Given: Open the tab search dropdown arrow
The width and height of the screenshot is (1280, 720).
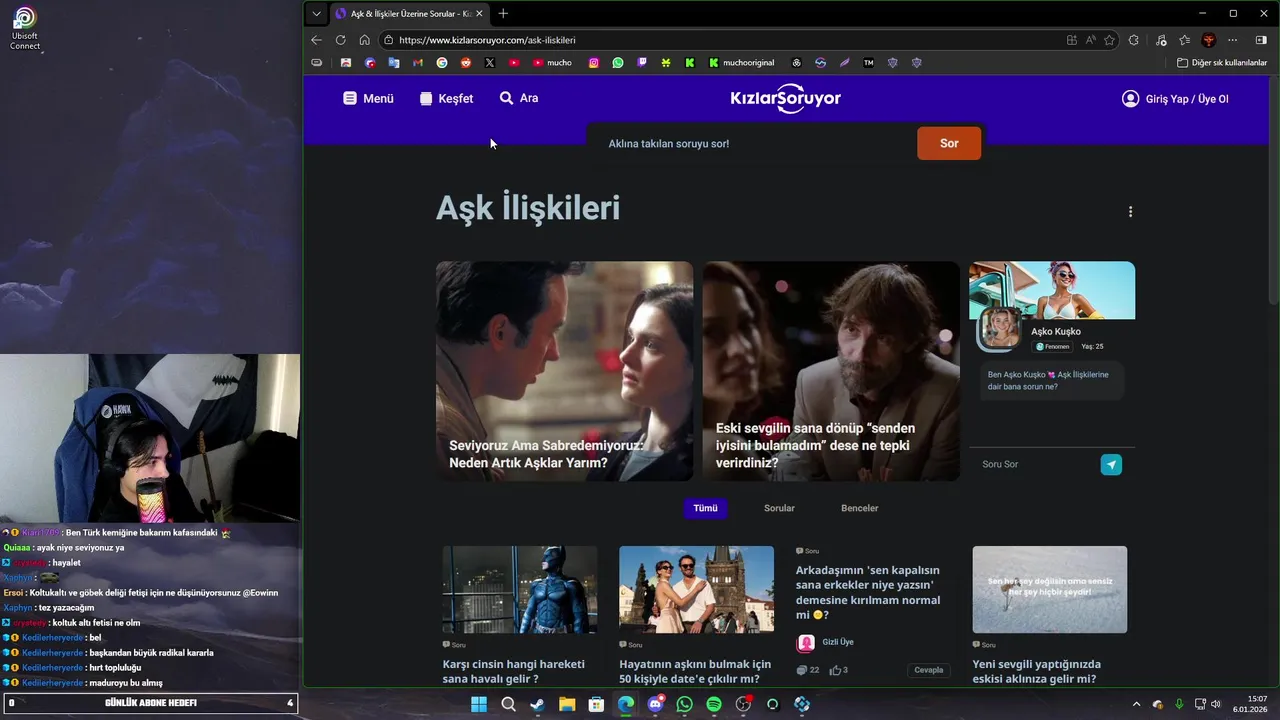Looking at the screenshot, I should click(316, 13).
